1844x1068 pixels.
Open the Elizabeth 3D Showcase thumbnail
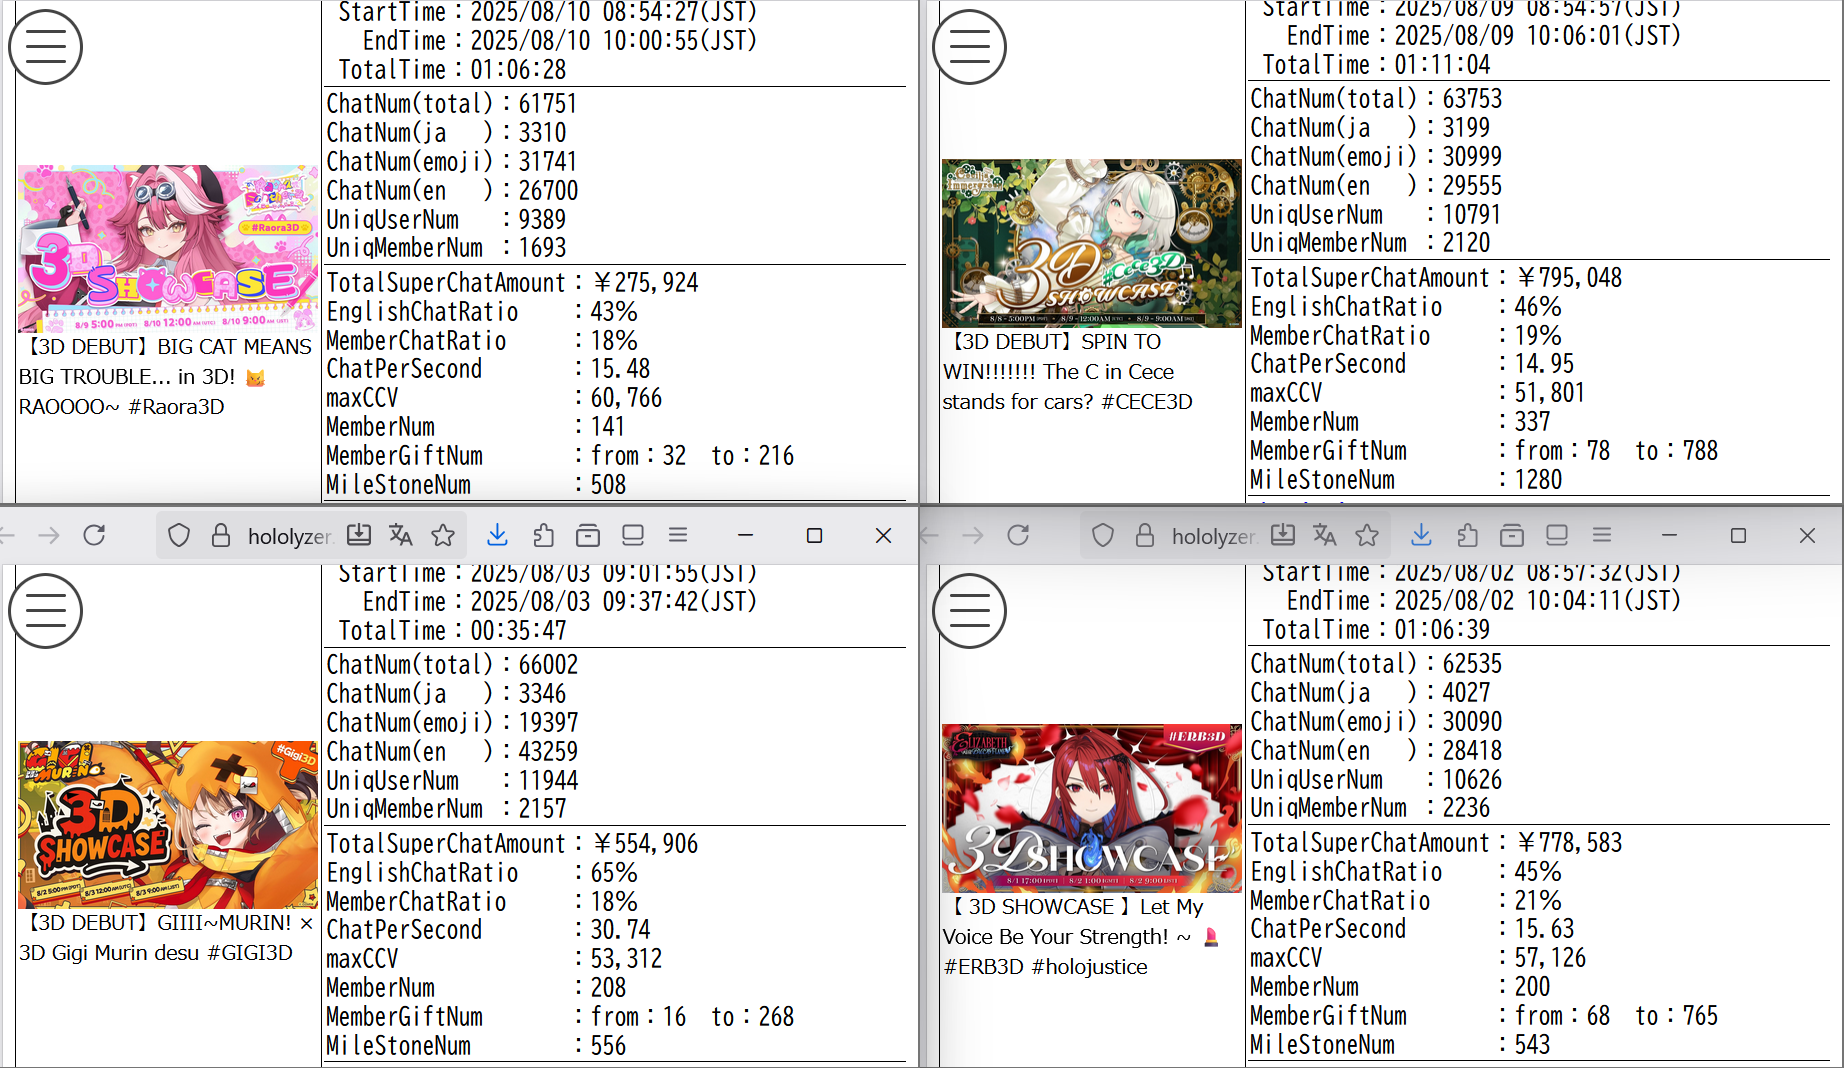click(1092, 809)
